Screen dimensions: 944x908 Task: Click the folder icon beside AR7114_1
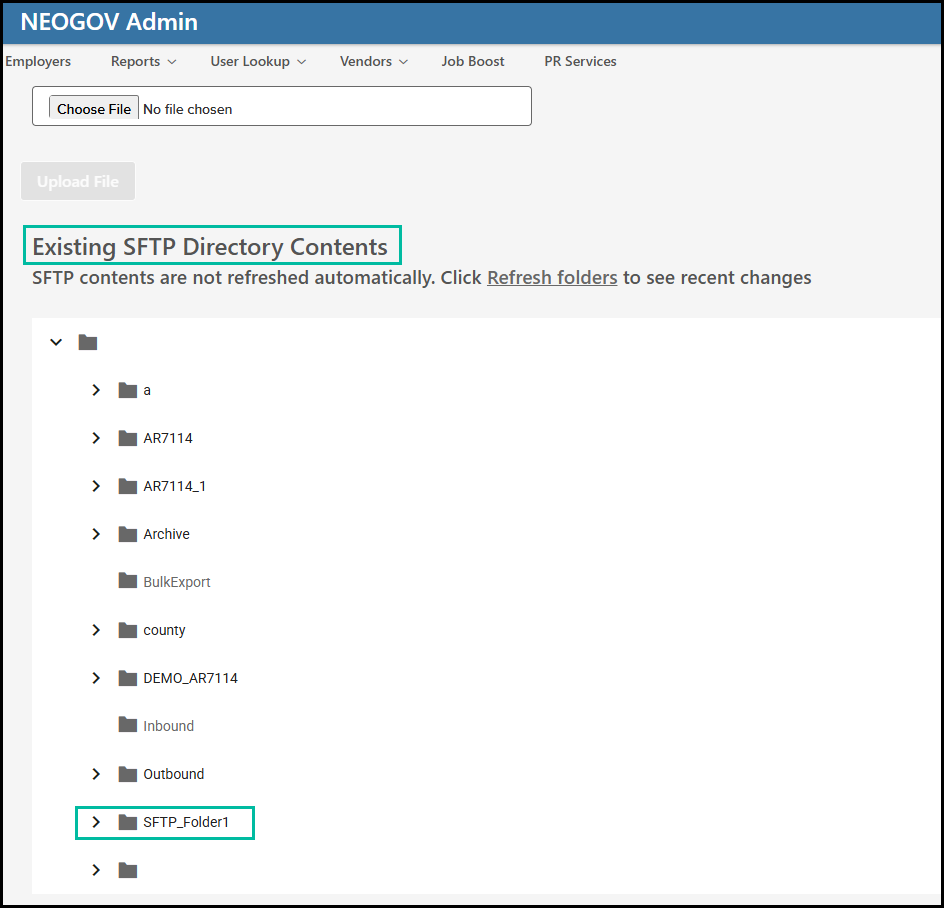click(x=128, y=486)
